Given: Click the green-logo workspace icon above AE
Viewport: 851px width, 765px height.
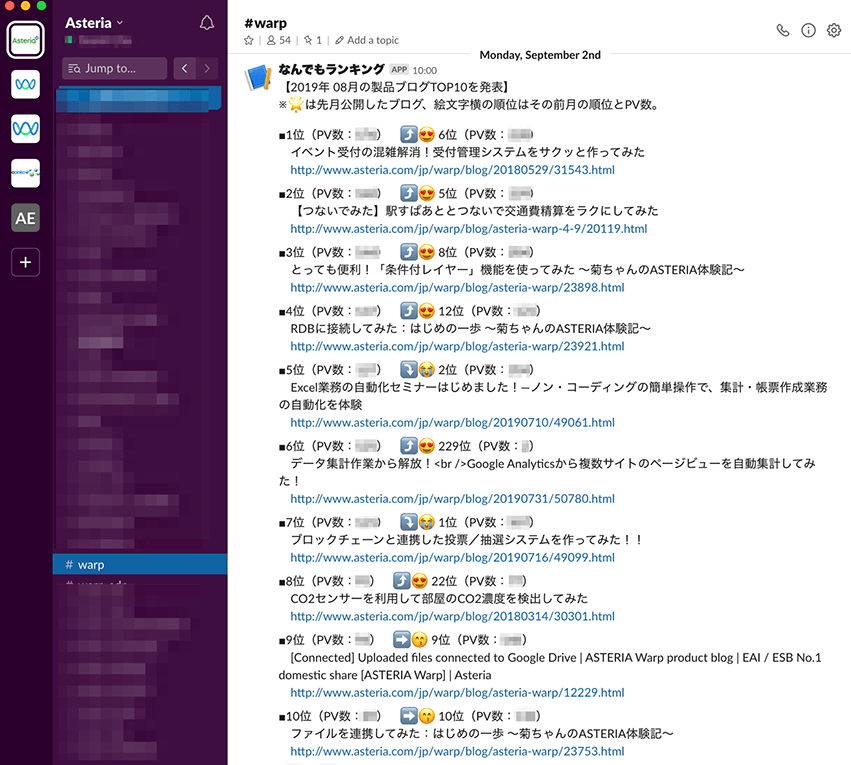Looking at the screenshot, I should click(26, 174).
